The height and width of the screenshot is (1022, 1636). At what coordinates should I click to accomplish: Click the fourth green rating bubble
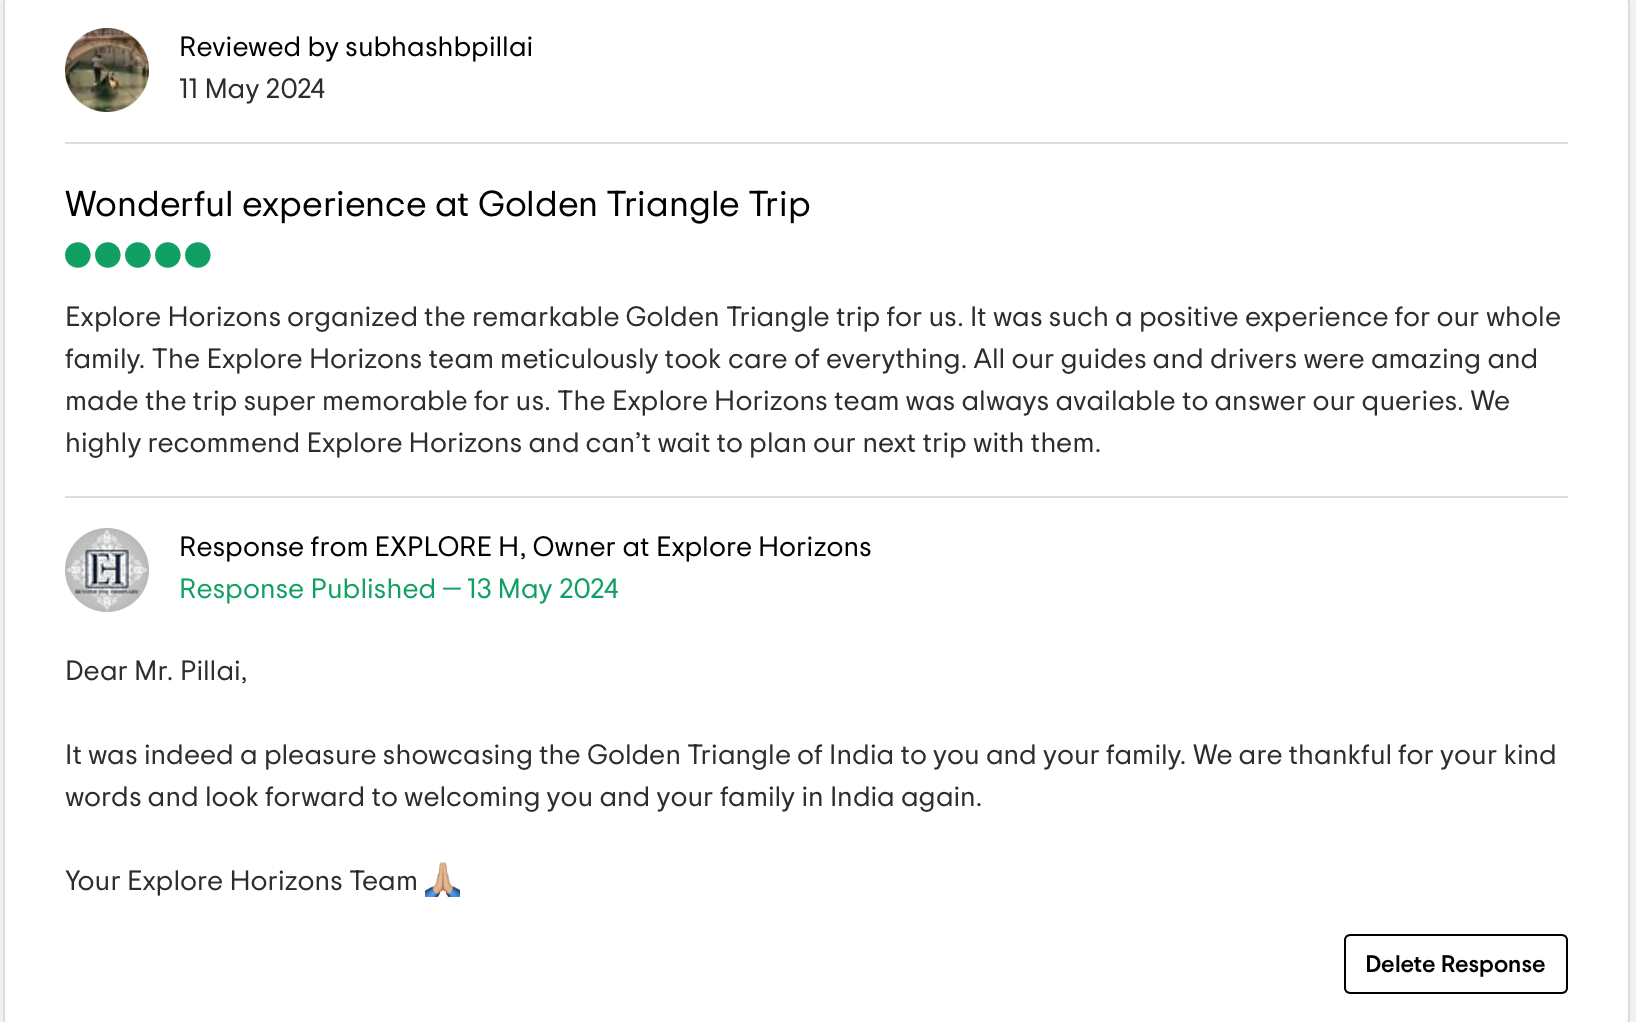168,255
